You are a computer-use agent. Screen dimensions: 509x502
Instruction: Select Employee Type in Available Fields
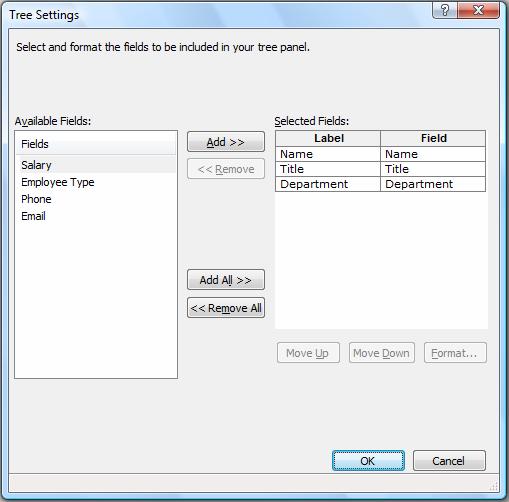pos(96,182)
